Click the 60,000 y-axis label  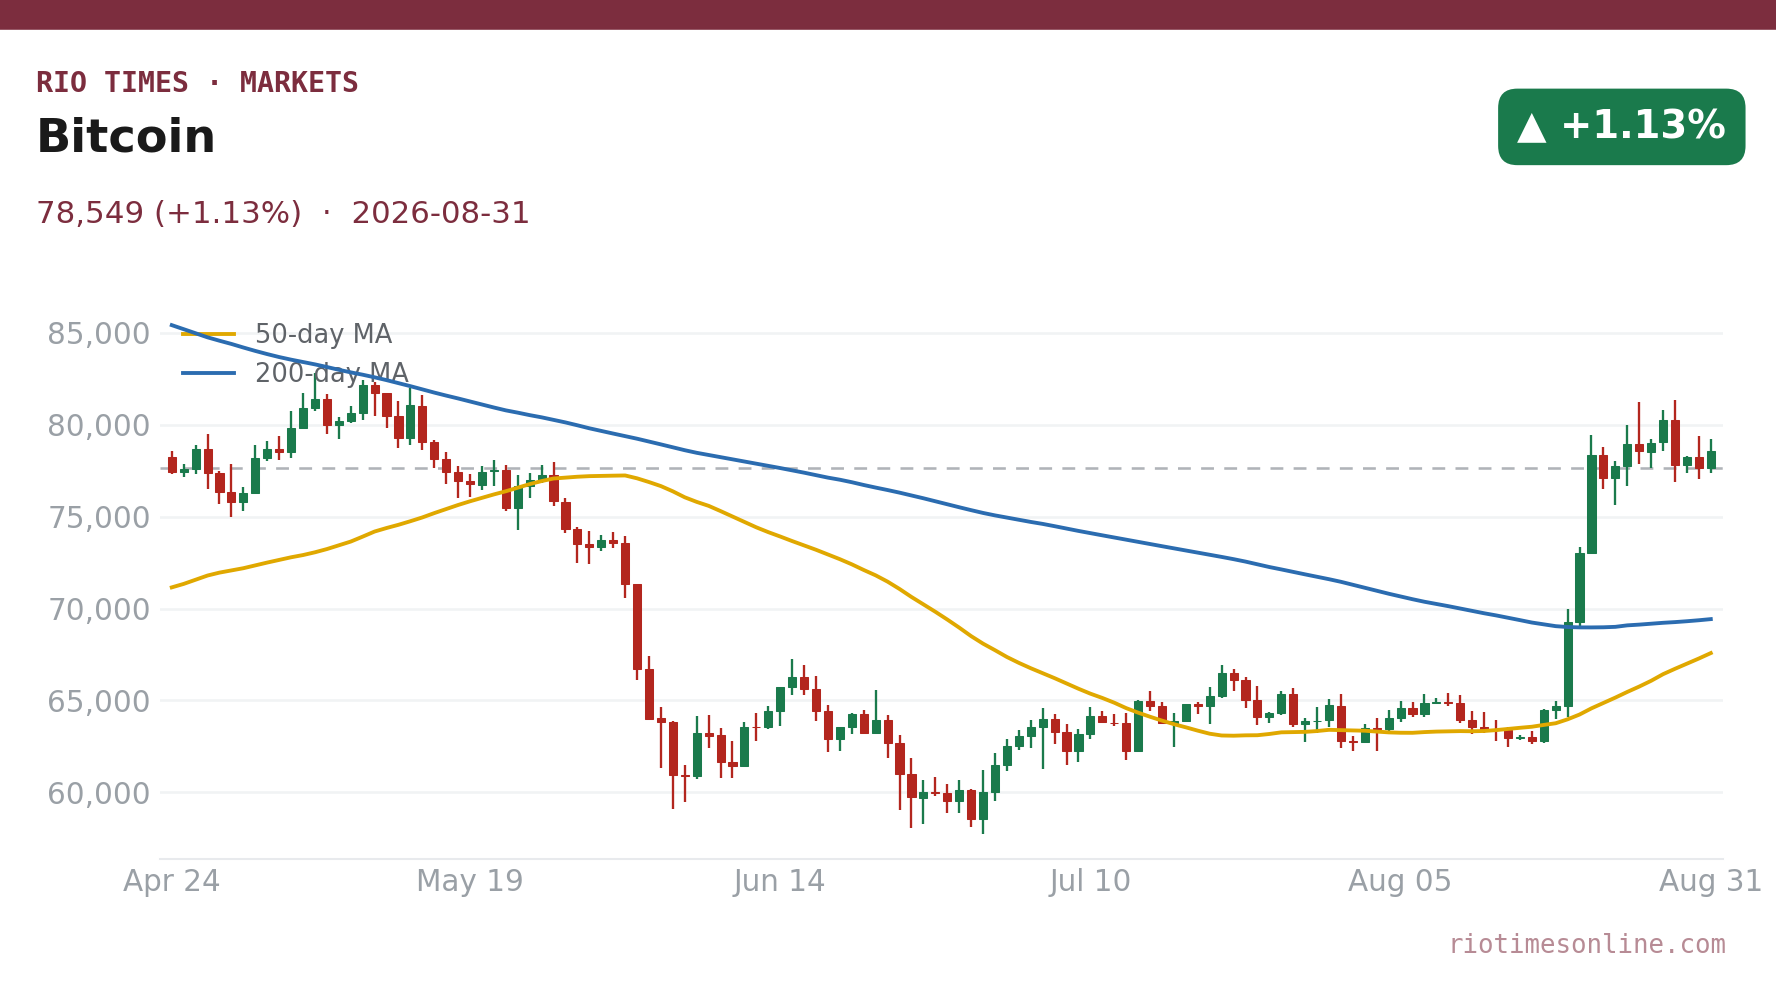tap(98, 793)
